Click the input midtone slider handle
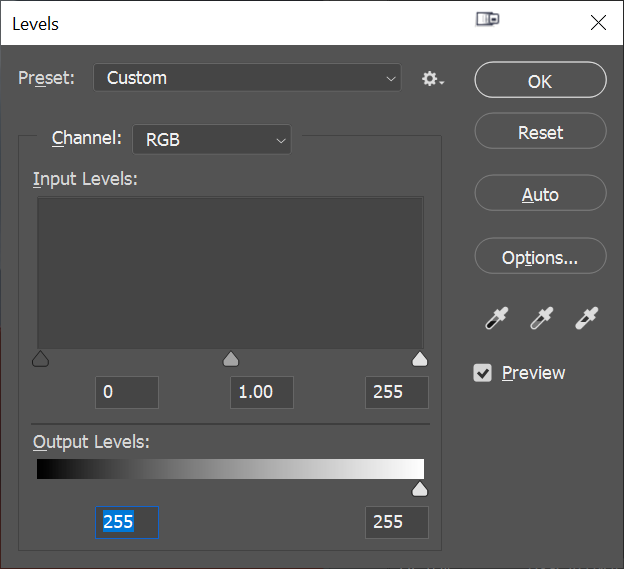The height and width of the screenshot is (569, 624). click(230, 359)
